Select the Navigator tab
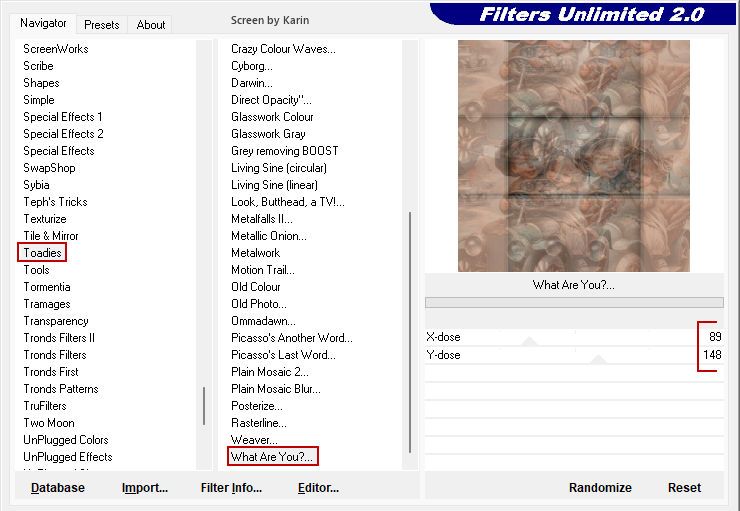 point(43,23)
